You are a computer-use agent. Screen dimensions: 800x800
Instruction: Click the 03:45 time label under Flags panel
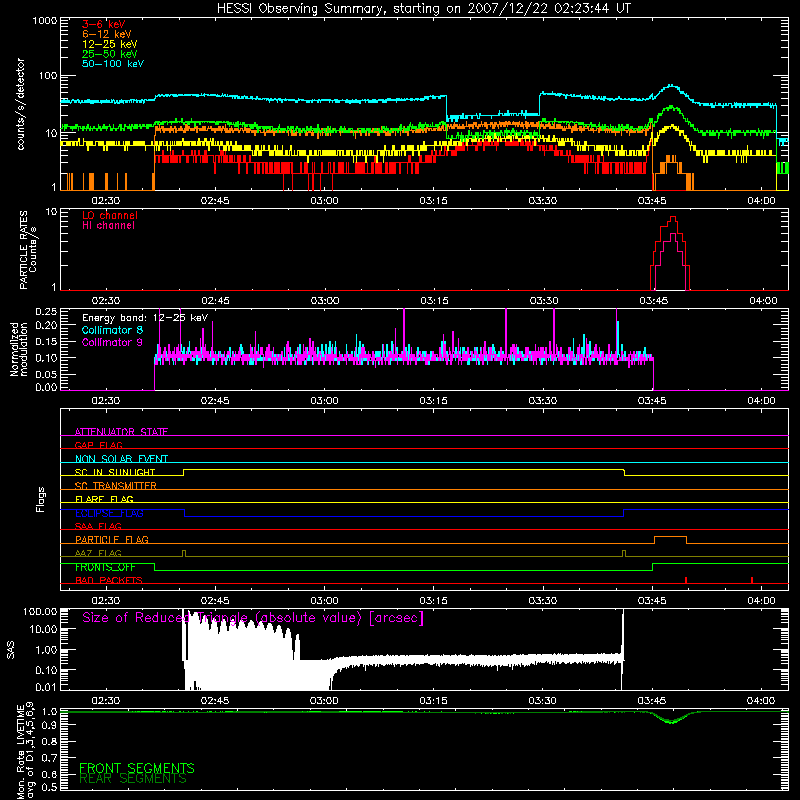652,601
